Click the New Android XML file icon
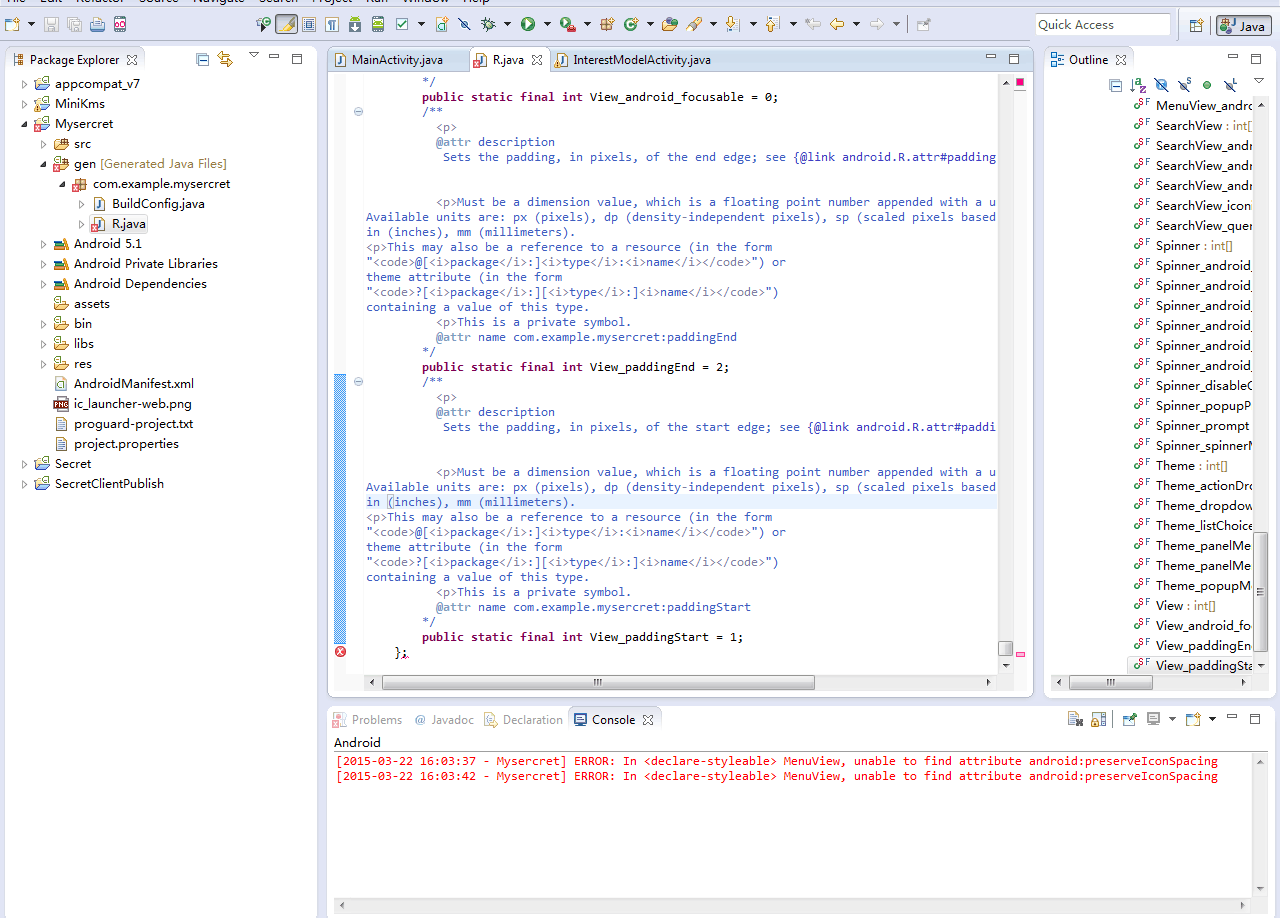The width and height of the screenshot is (1280, 918). click(x=441, y=24)
